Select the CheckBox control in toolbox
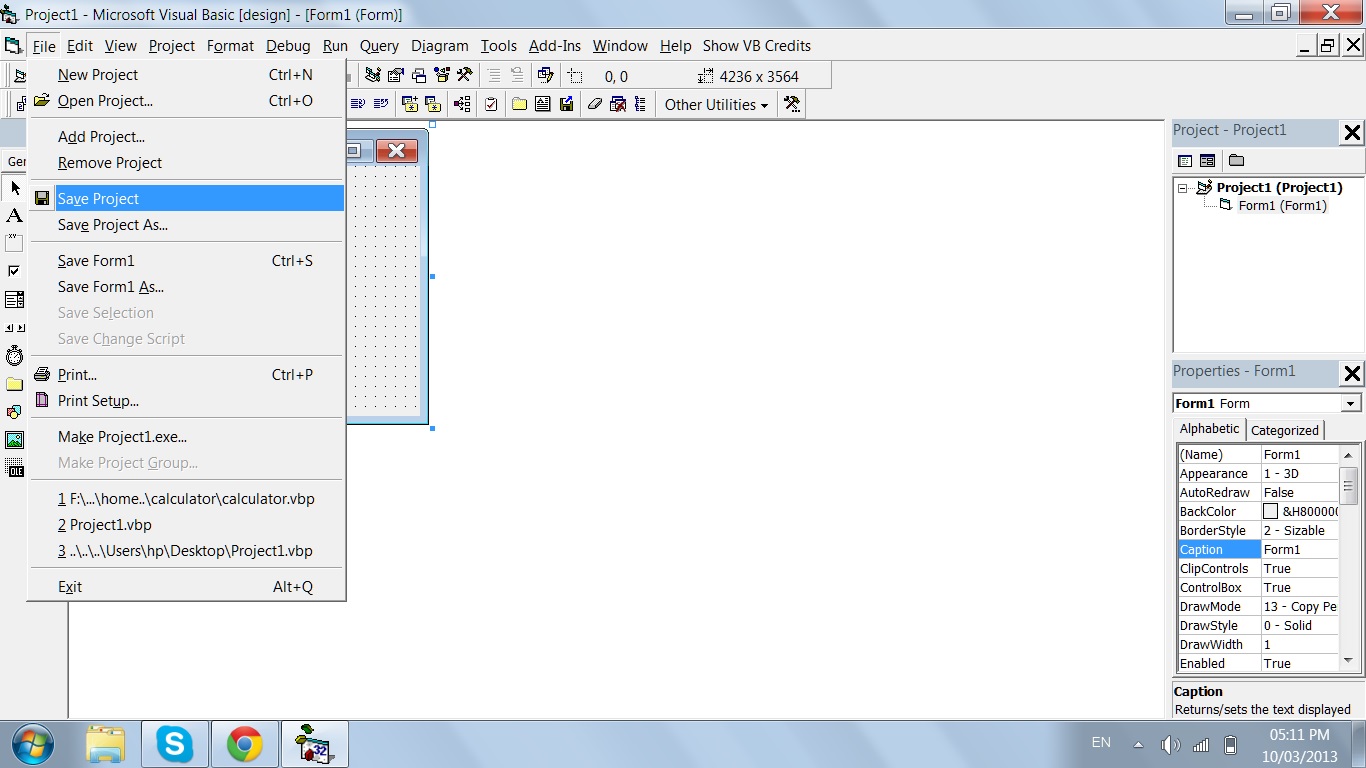This screenshot has width=1366, height=768. pos(14,271)
